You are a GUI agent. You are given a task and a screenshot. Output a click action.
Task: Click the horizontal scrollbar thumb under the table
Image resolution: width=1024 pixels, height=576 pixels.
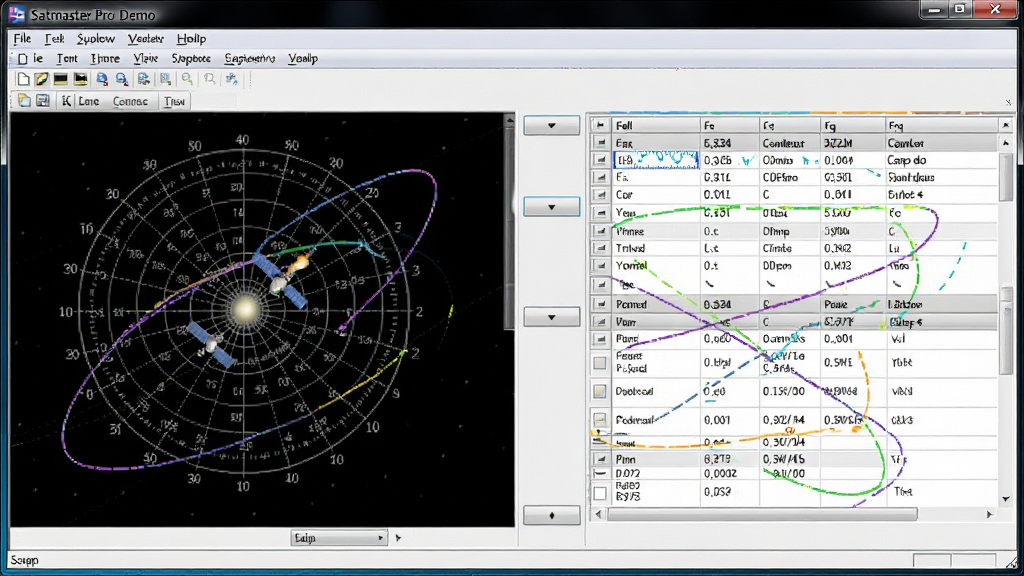[x=762, y=515]
